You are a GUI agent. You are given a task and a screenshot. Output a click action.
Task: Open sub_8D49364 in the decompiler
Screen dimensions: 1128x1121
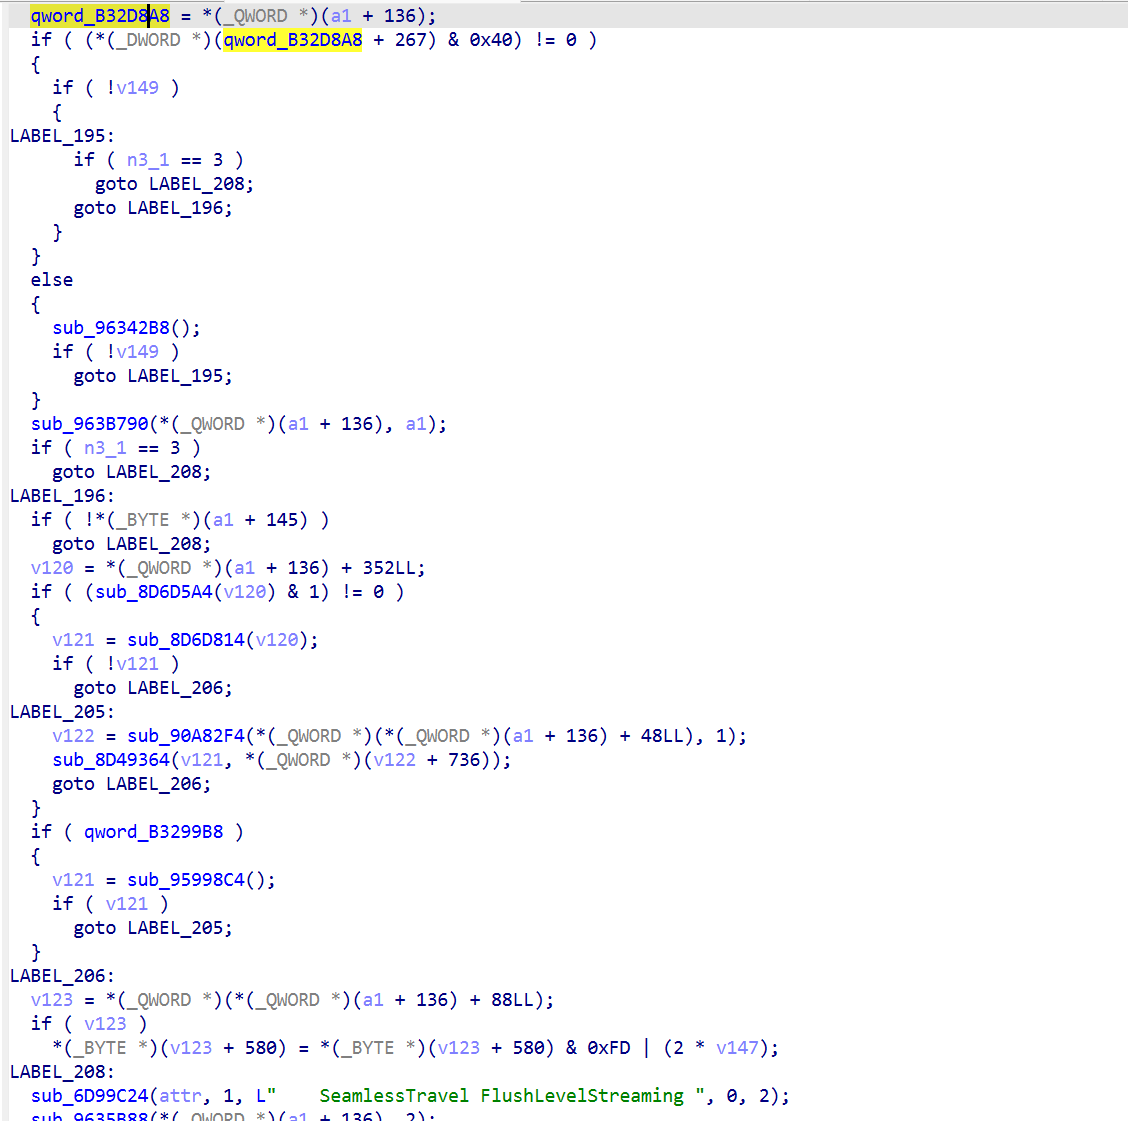click(x=105, y=759)
